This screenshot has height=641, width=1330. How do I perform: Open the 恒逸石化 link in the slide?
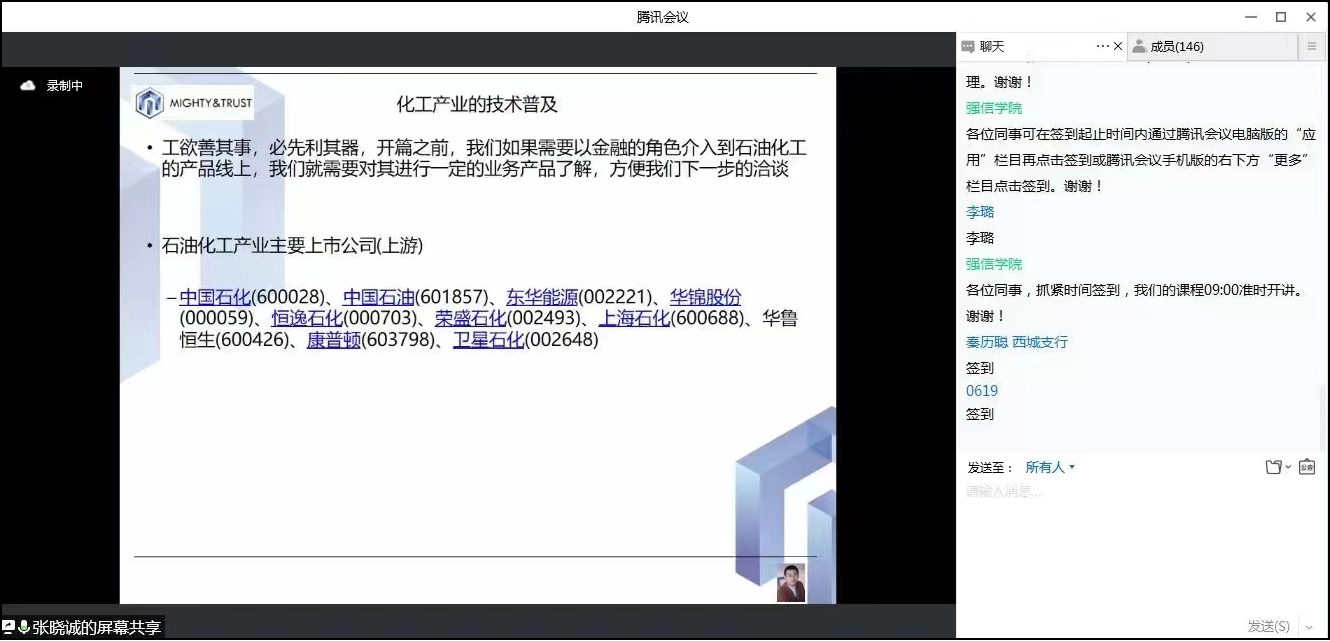[x=307, y=318]
